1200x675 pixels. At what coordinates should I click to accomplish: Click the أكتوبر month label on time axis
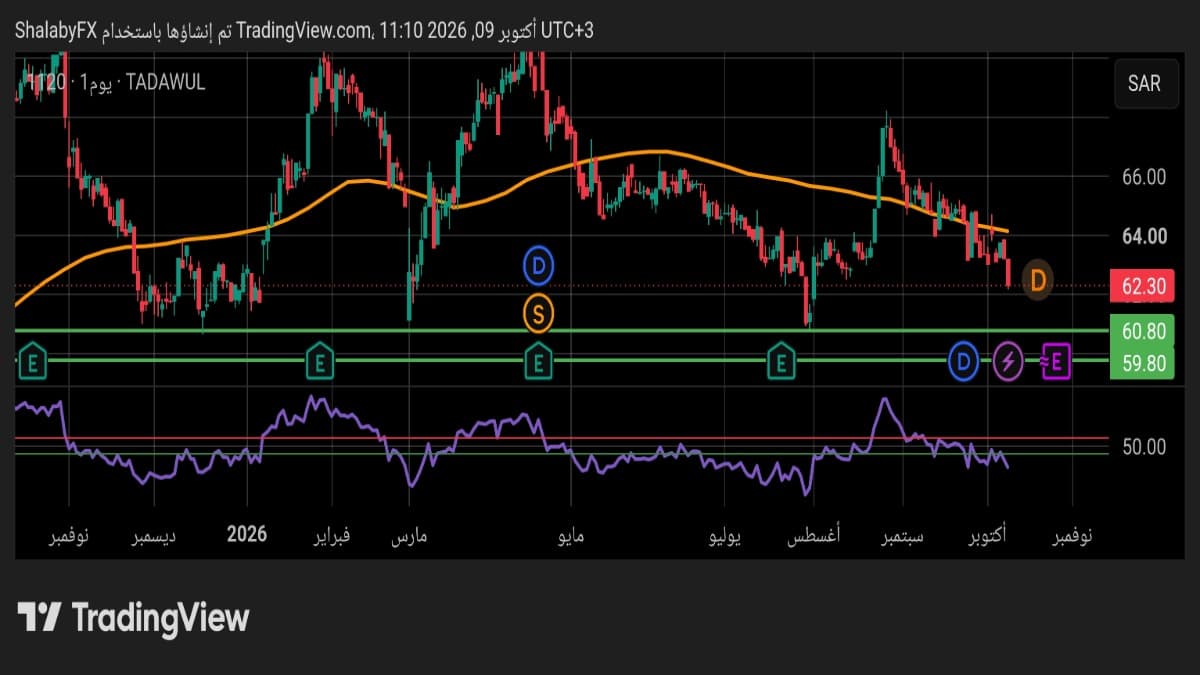[x=987, y=537]
